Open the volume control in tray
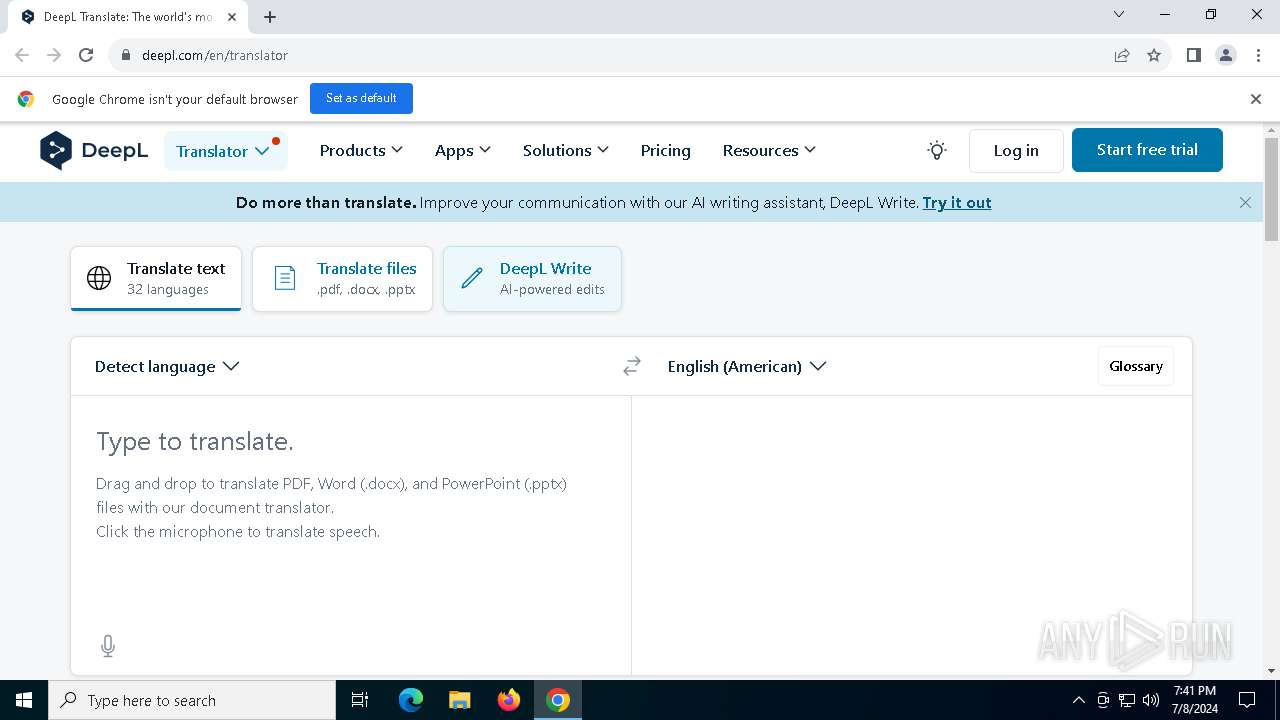 click(x=1151, y=700)
